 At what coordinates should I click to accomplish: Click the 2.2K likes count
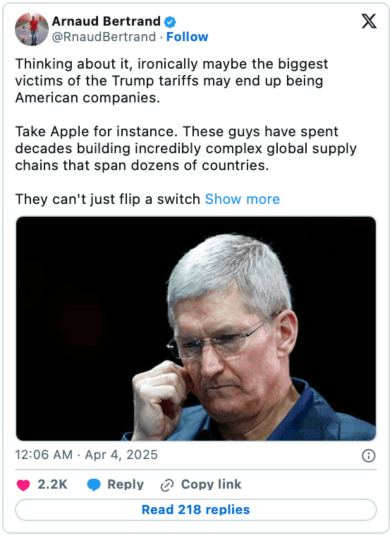click(52, 484)
